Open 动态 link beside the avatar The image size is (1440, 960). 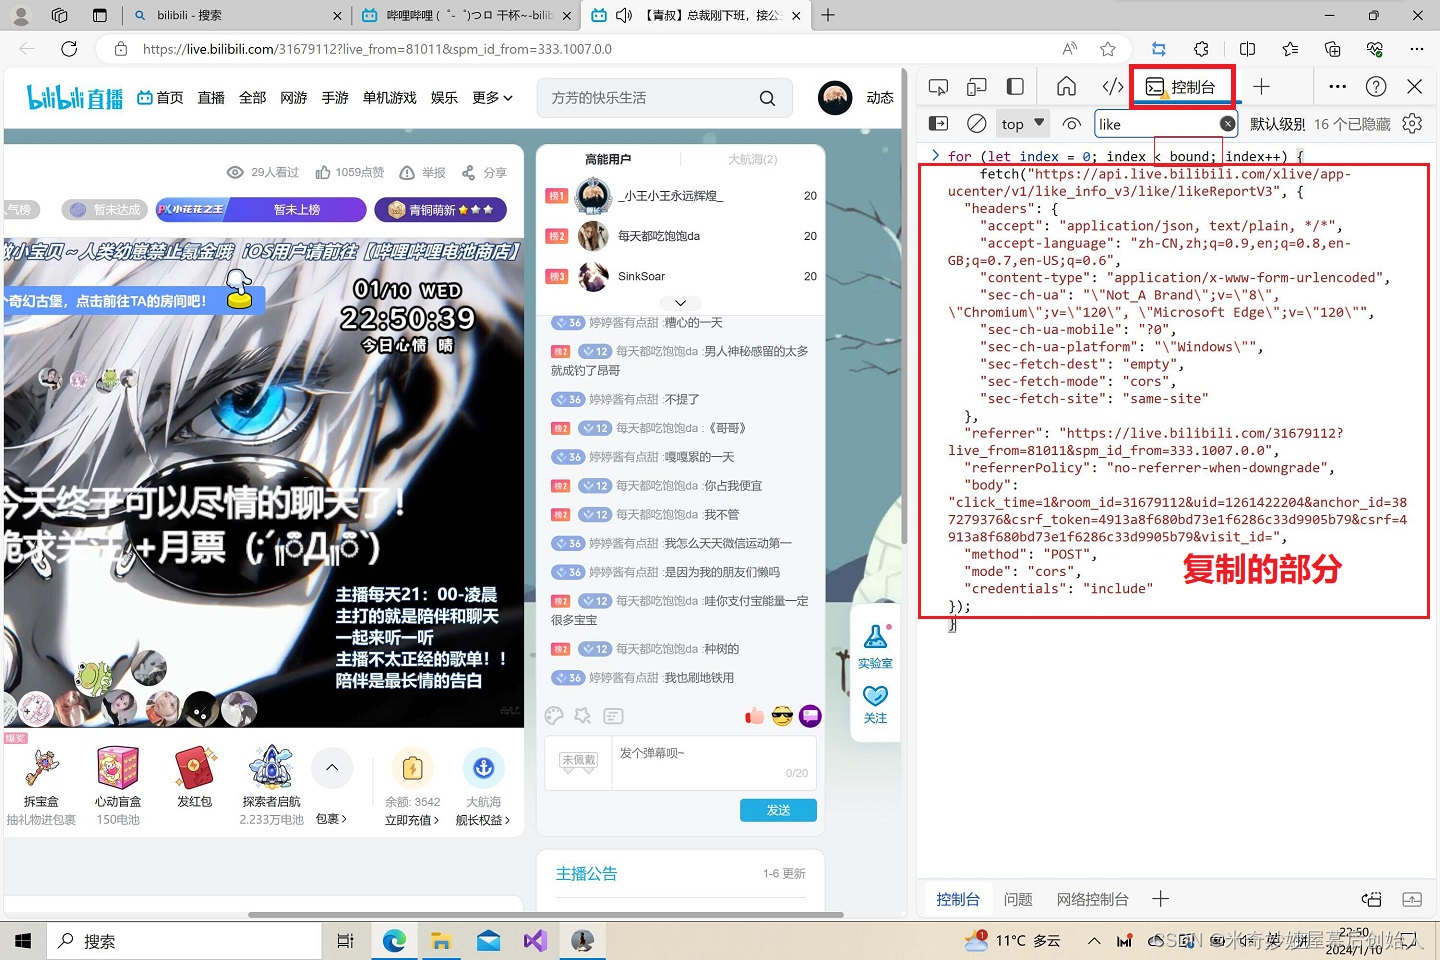pyautogui.click(x=880, y=97)
